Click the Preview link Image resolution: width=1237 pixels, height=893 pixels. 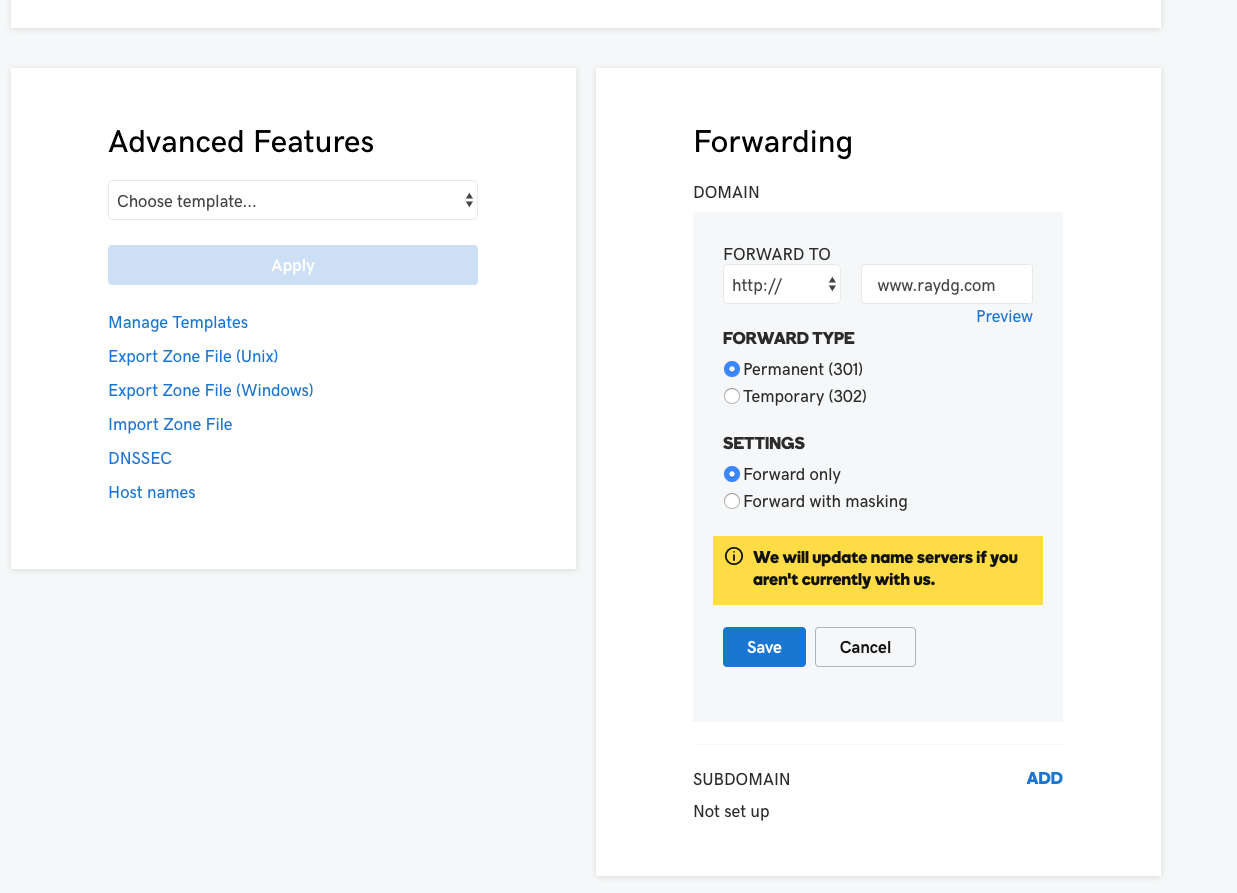click(x=1004, y=316)
